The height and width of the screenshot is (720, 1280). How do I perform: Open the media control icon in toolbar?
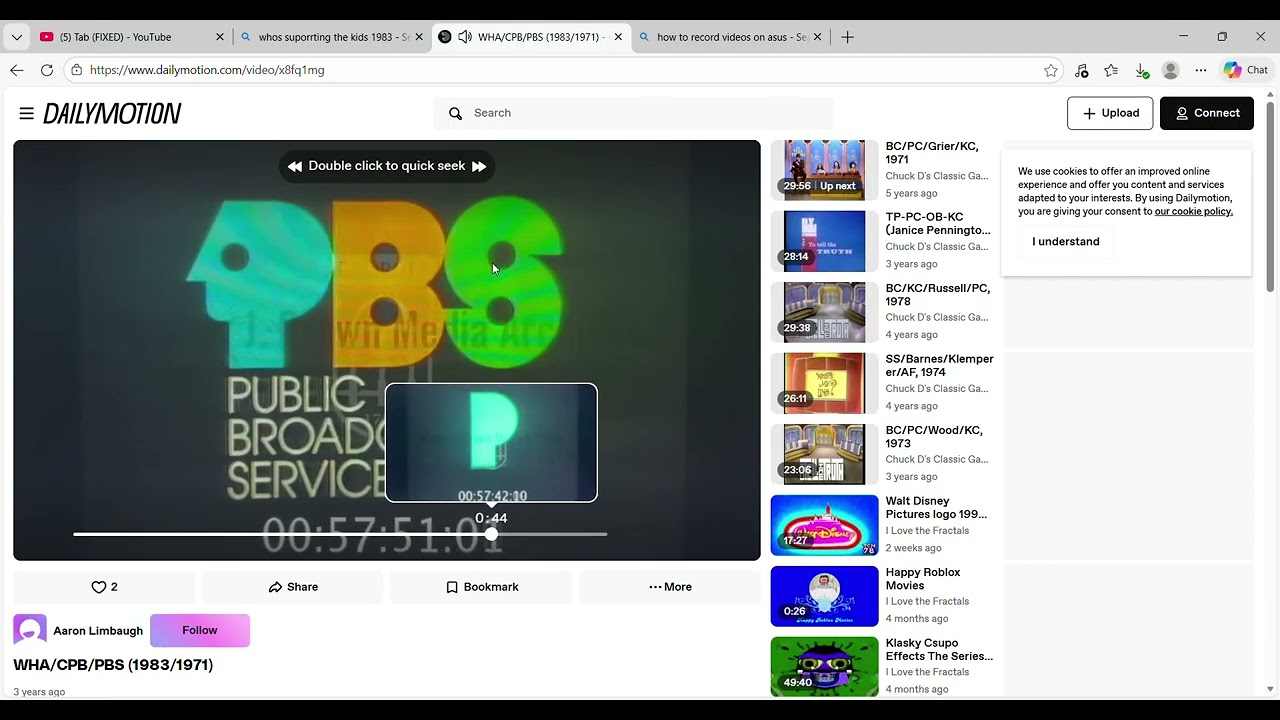click(1081, 70)
